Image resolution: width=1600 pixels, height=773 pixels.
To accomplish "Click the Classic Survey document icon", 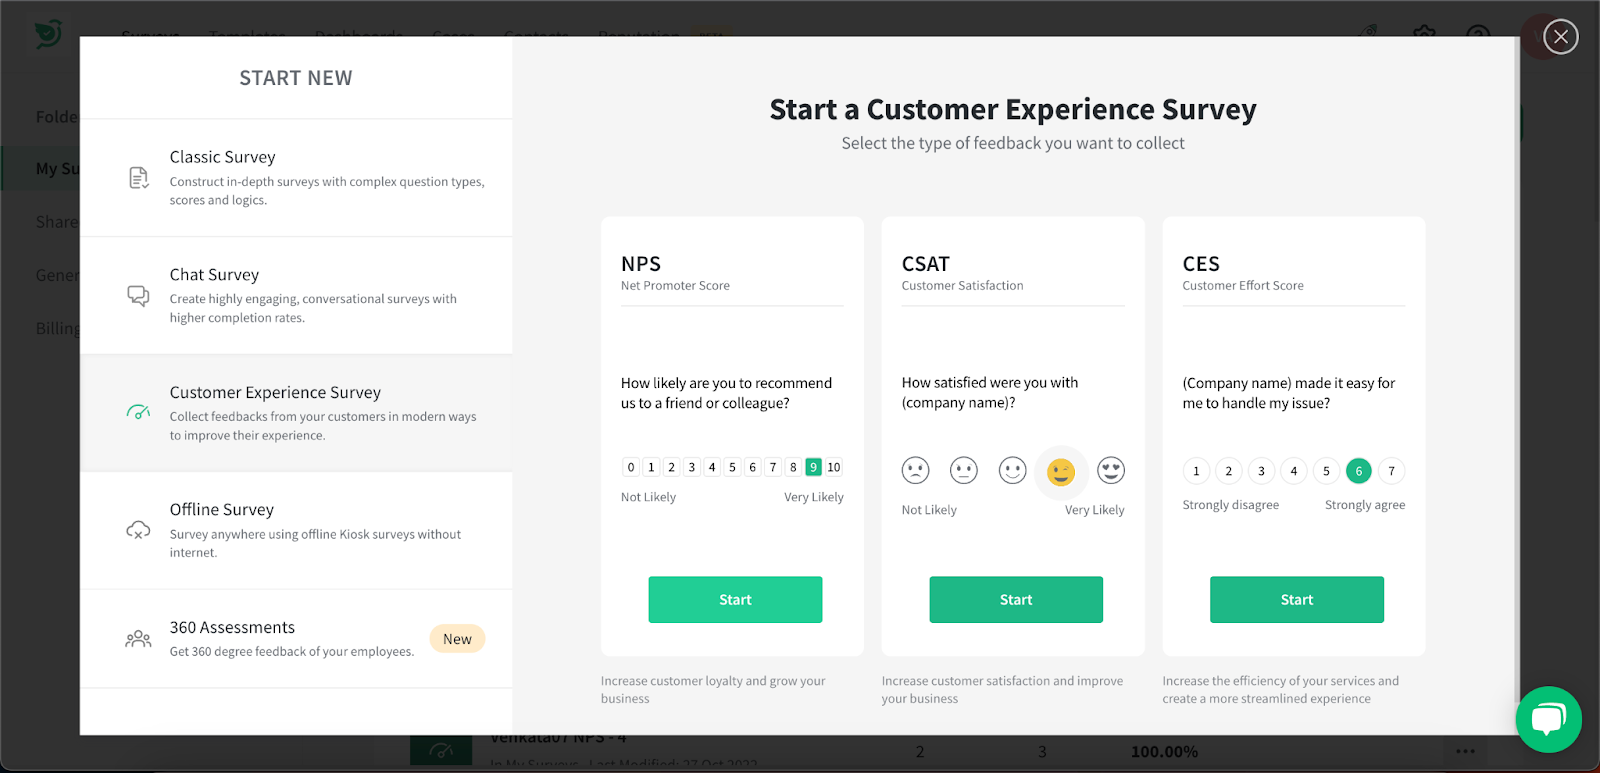I will (139, 178).
